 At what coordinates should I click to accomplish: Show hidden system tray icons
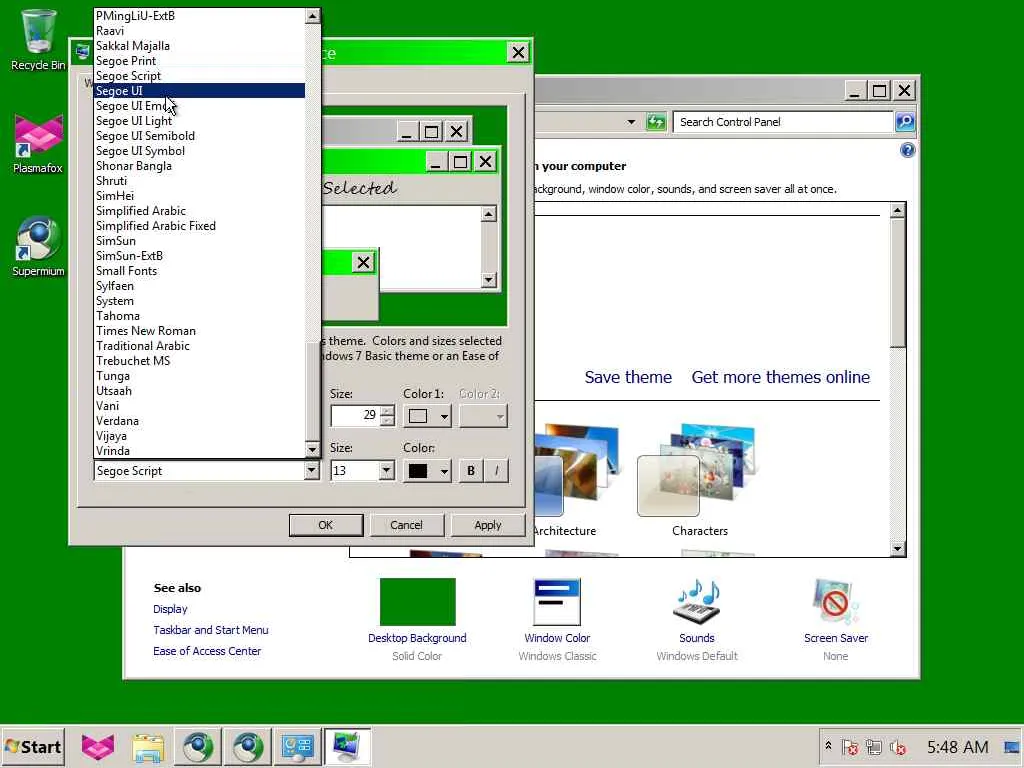(828, 746)
